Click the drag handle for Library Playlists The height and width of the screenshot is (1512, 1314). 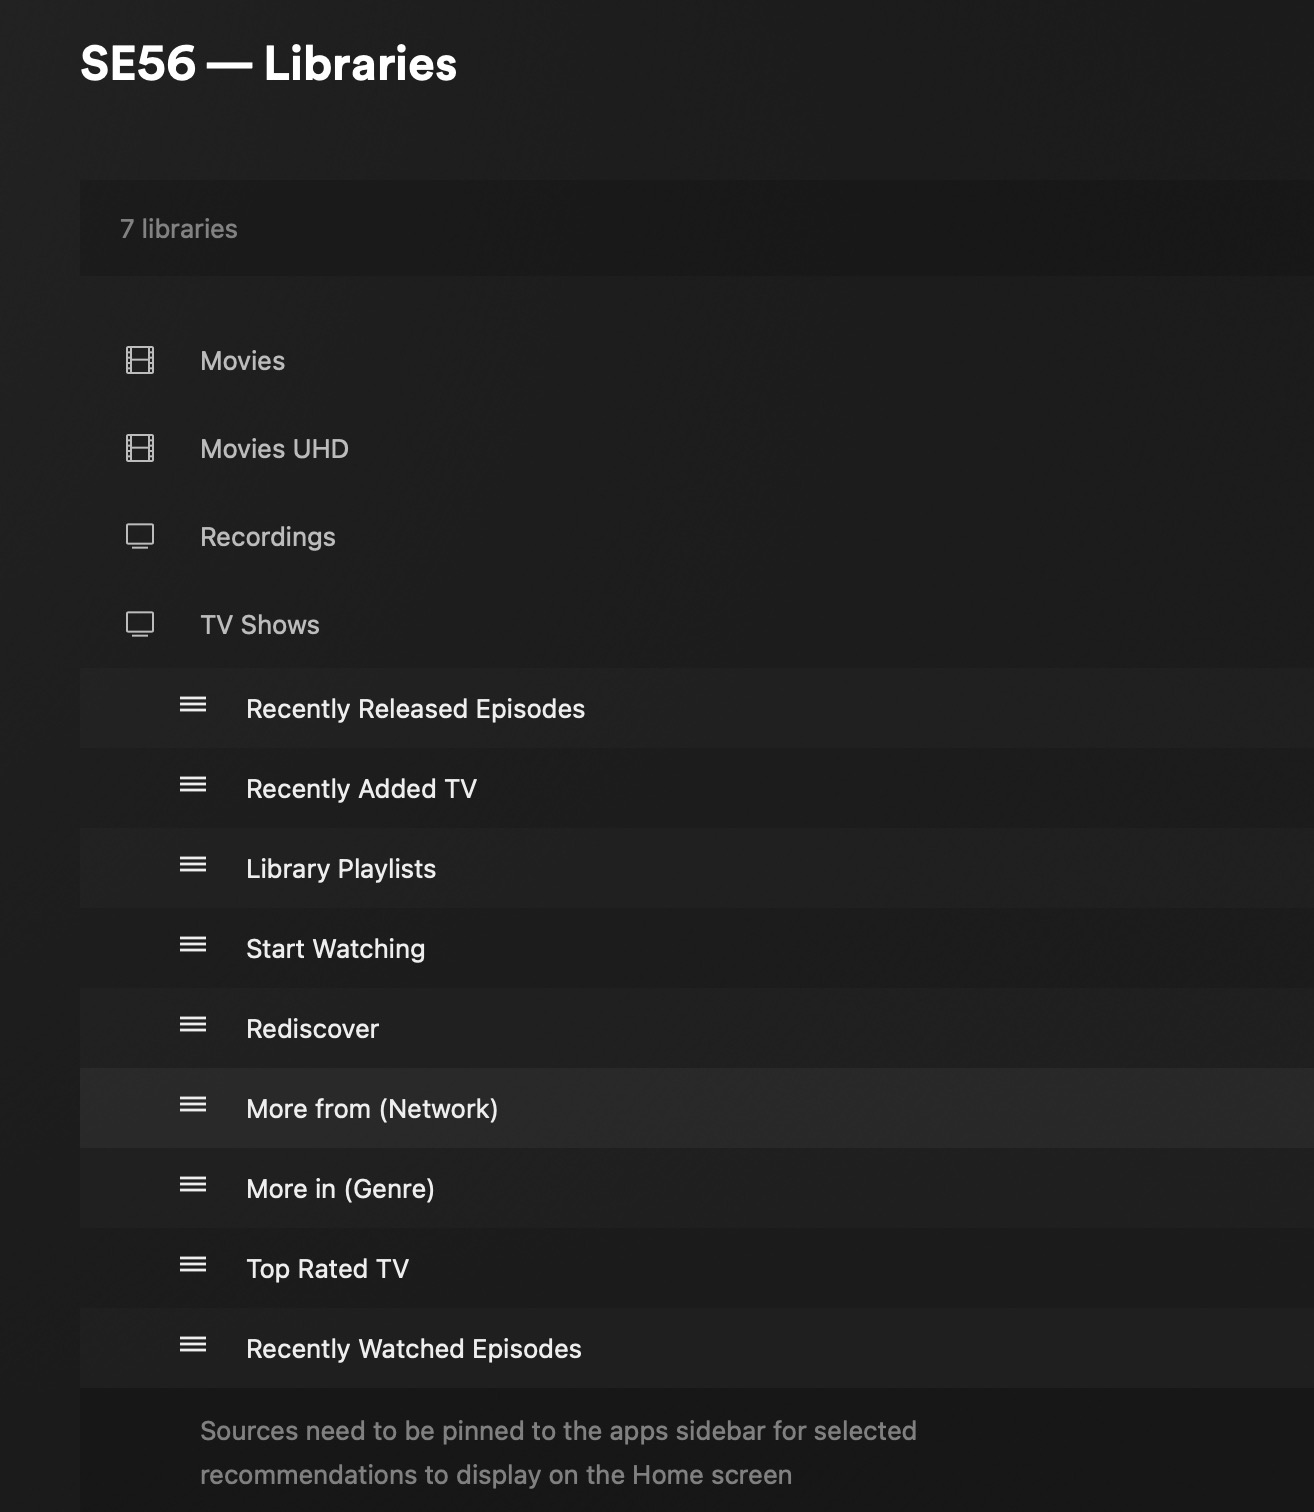pos(193,865)
